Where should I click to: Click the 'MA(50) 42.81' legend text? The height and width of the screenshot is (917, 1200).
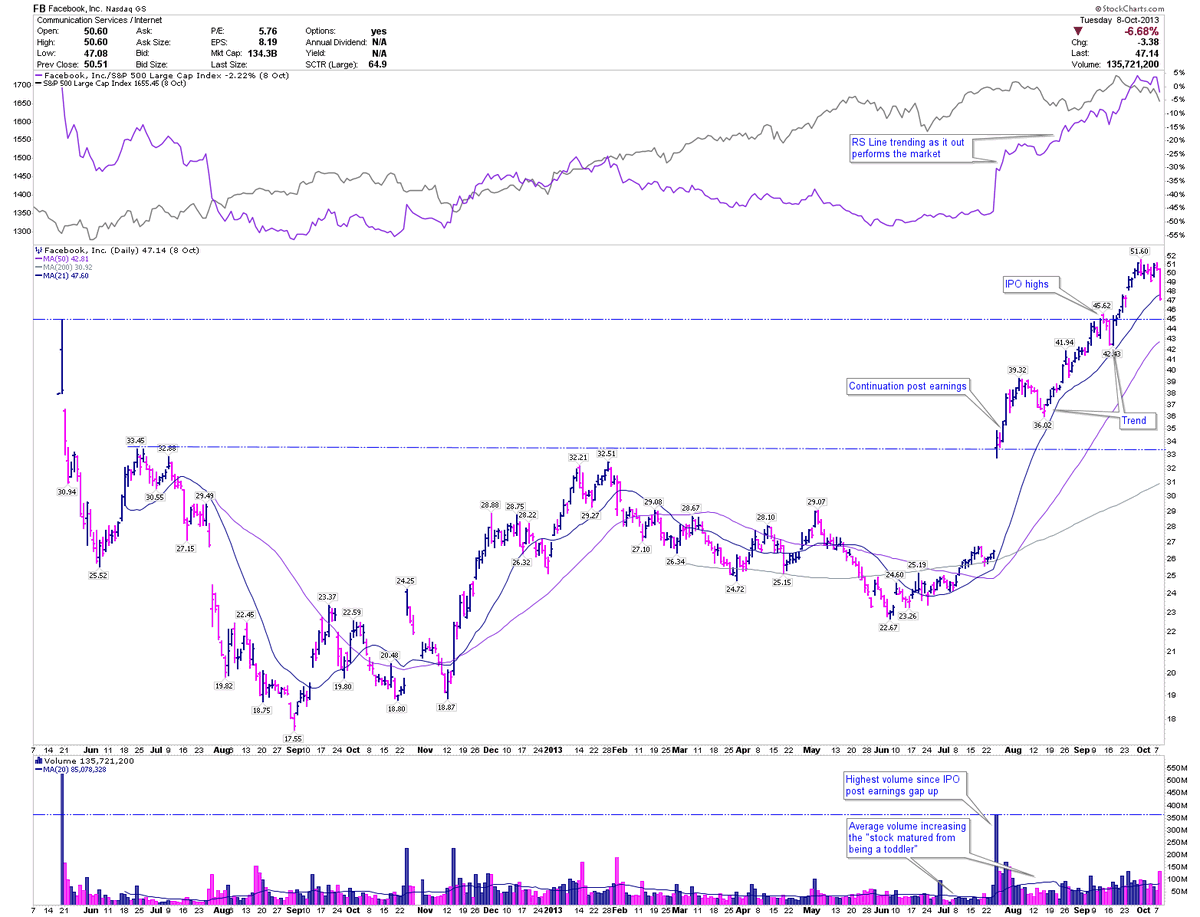pos(68,258)
